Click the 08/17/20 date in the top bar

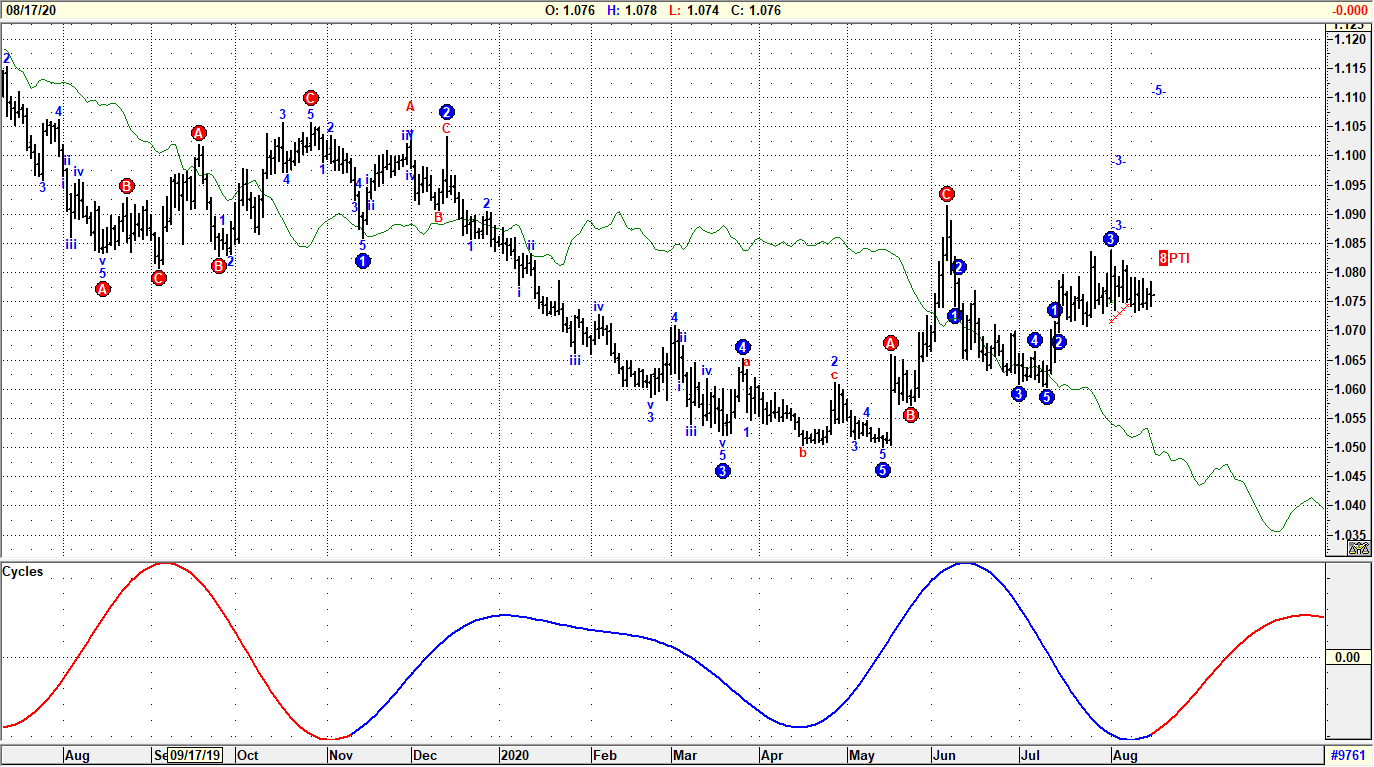click(x=30, y=10)
